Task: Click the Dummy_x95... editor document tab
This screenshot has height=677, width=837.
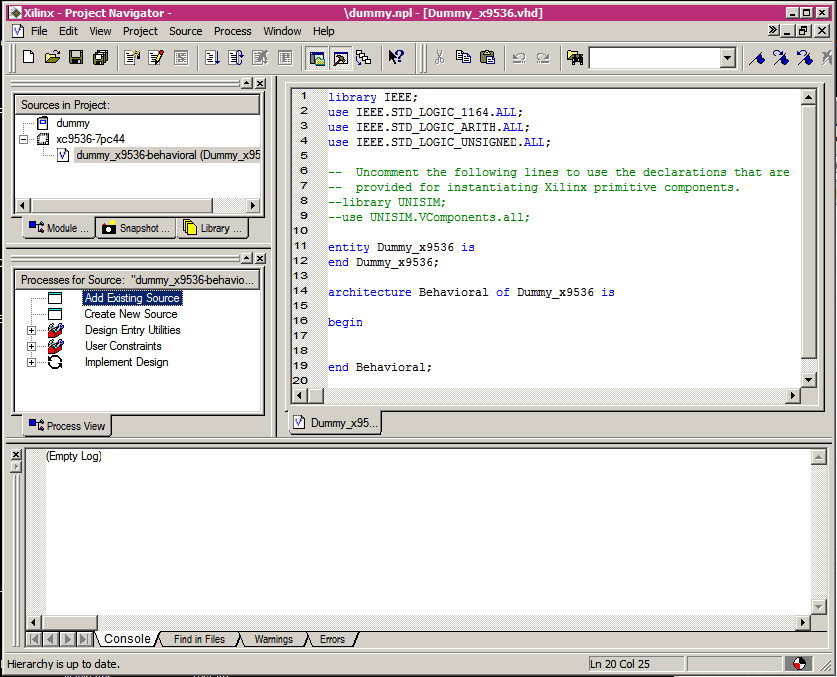Action: click(336, 423)
